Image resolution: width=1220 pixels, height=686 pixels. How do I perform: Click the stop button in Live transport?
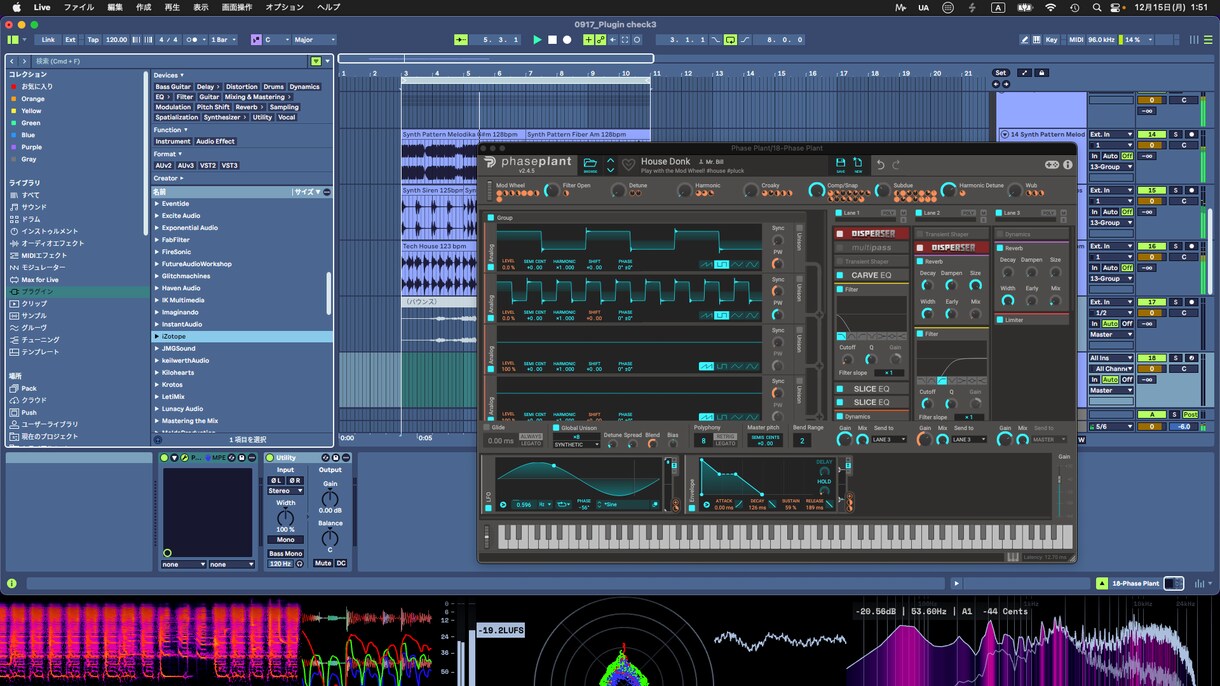552,40
